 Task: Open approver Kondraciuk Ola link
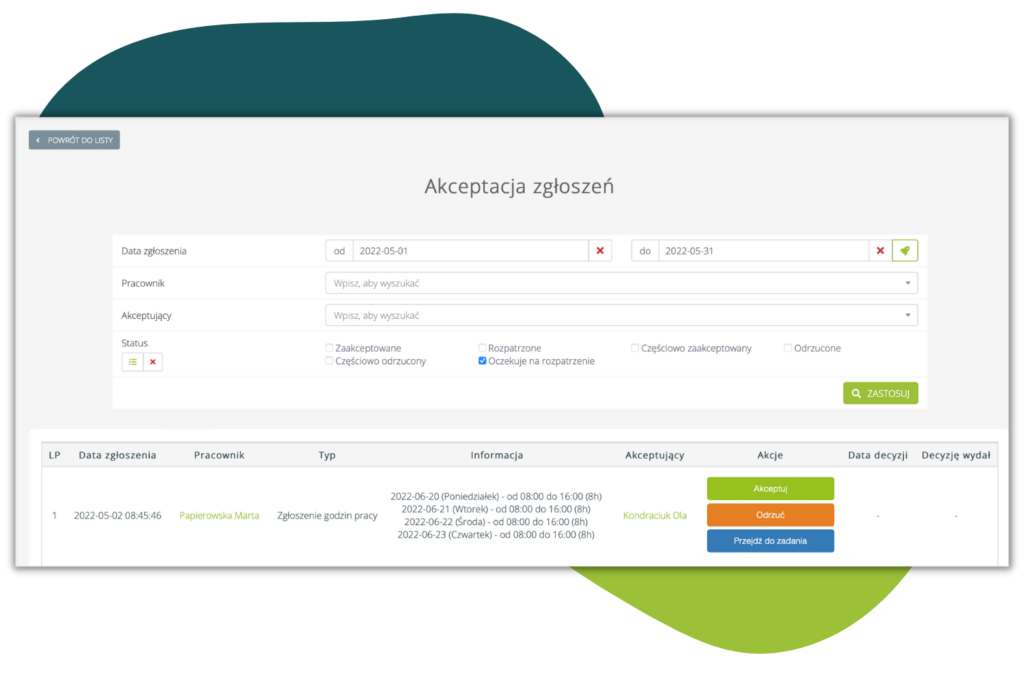click(x=654, y=516)
